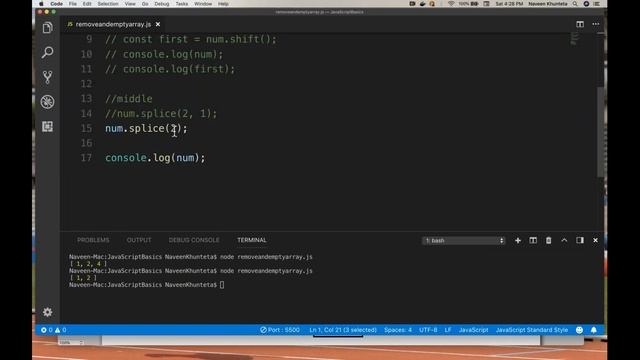The height and width of the screenshot is (360, 640).
Task: Open notifications bell in status bar
Action: (594, 330)
